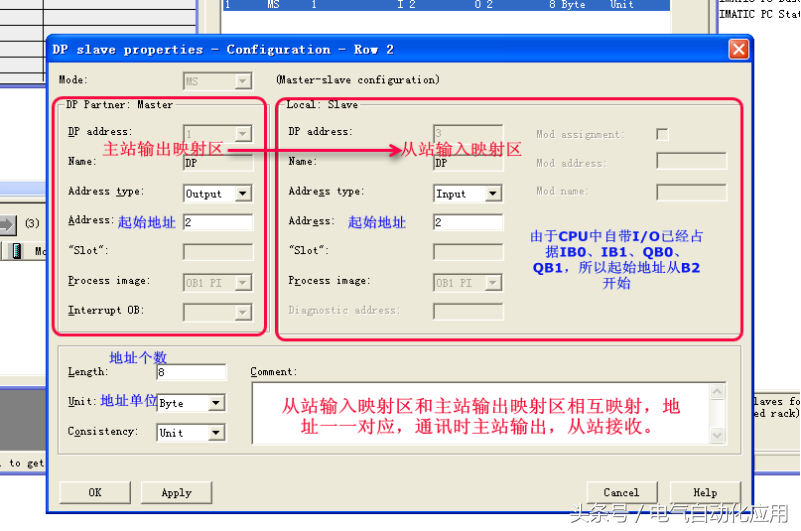This screenshot has width=801, height=531.
Task: Expand the Unit dropdown showing Byte
Action: tap(216, 403)
